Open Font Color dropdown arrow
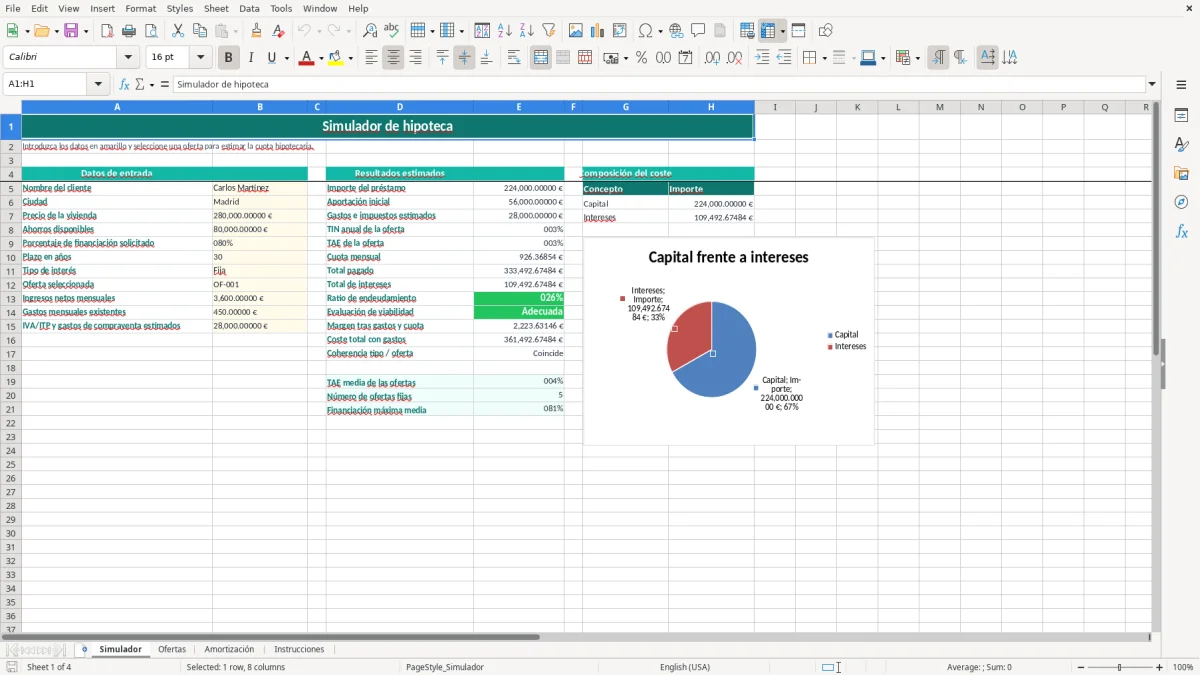The width and height of the screenshot is (1200, 675). click(x=320, y=58)
